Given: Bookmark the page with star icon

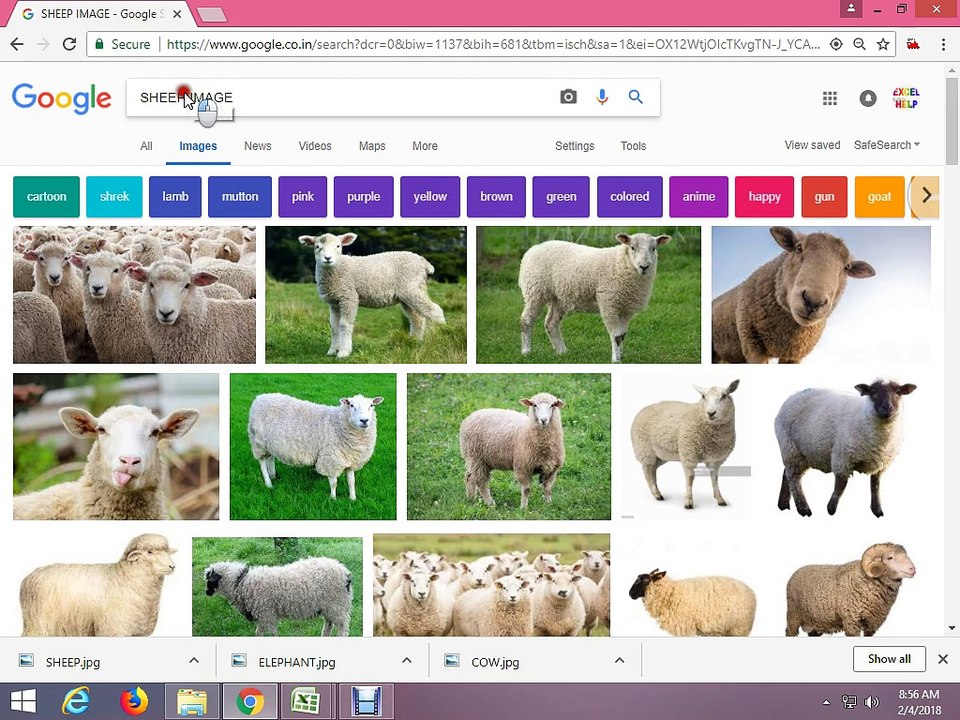Looking at the screenshot, I should tap(883, 44).
